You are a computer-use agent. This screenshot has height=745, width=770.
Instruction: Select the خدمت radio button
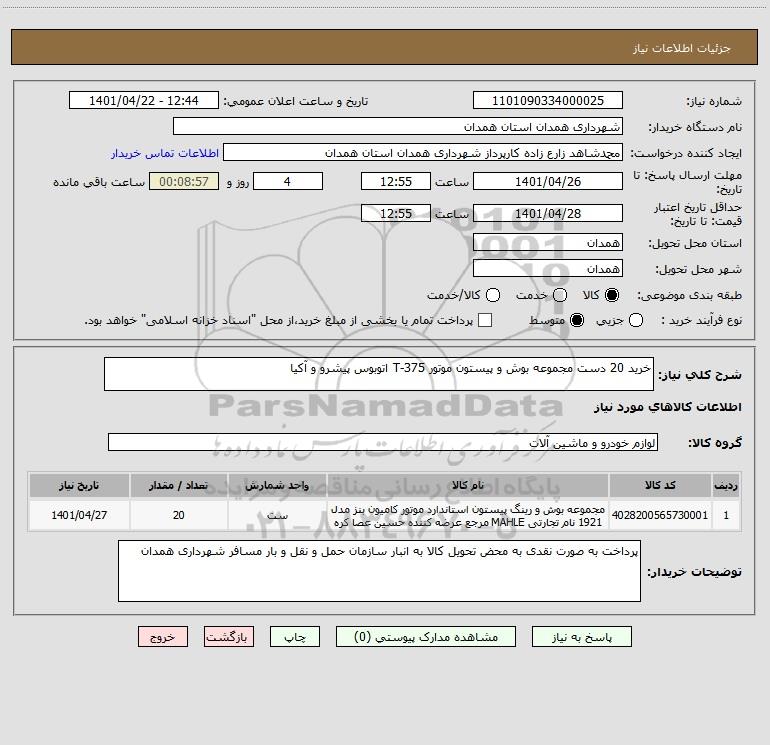tap(560, 295)
